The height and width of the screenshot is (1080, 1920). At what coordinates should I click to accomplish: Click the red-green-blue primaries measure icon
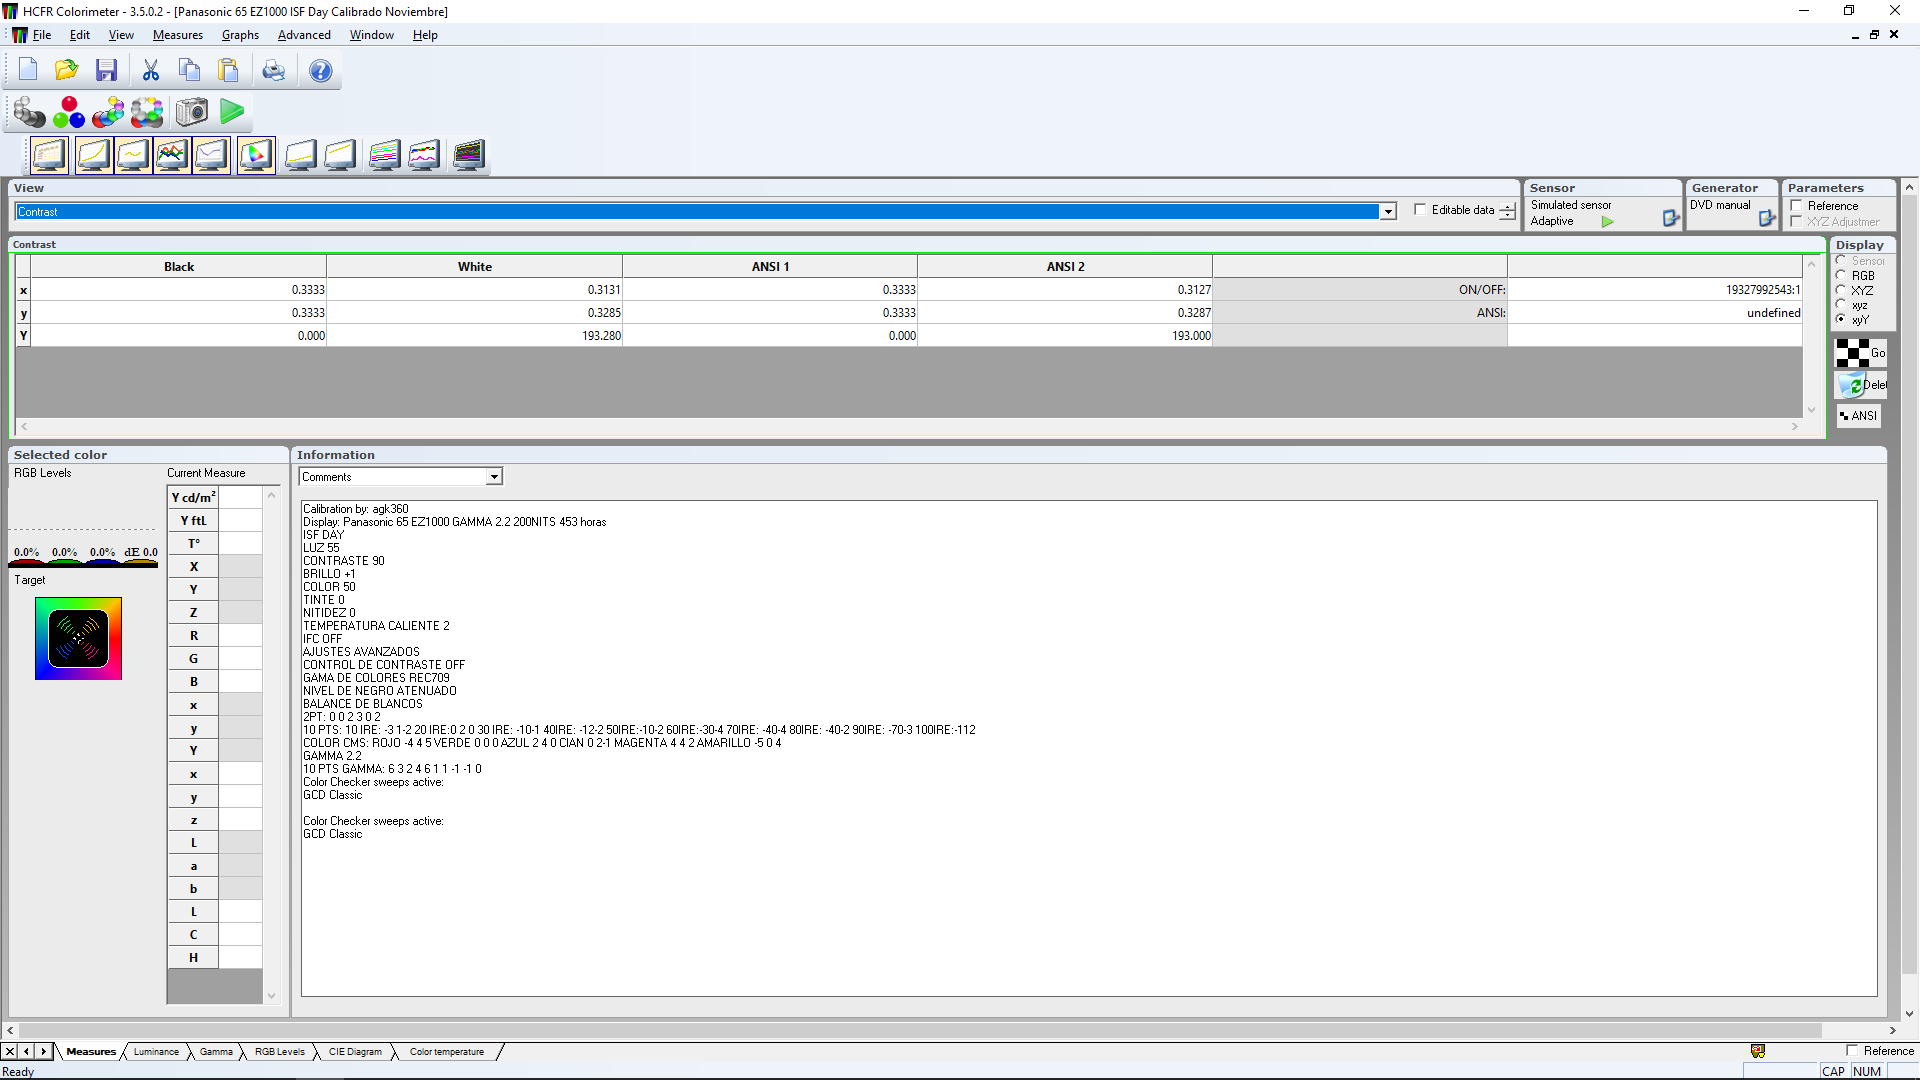(69, 112)
